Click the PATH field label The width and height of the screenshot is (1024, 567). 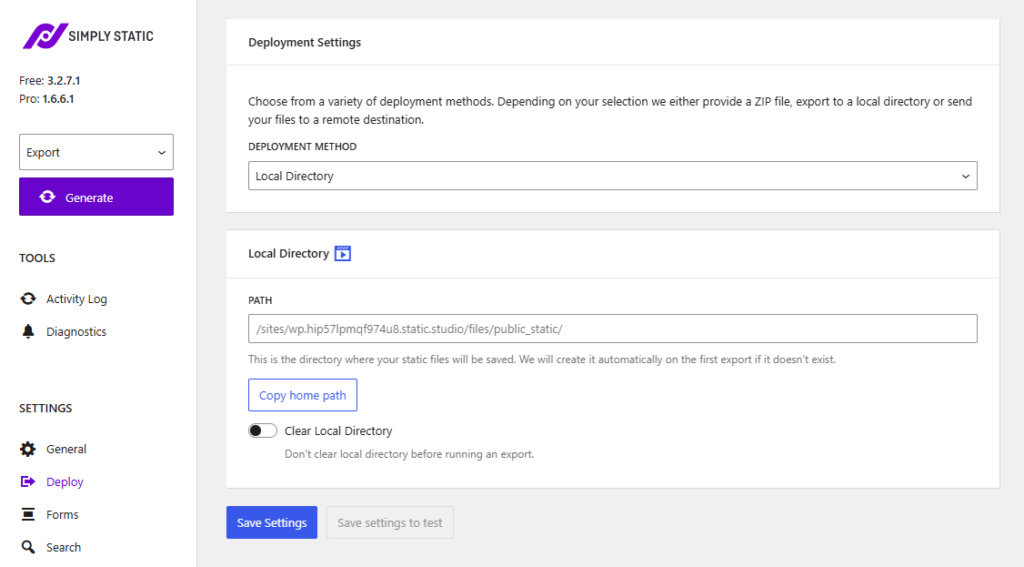point(260,300)
